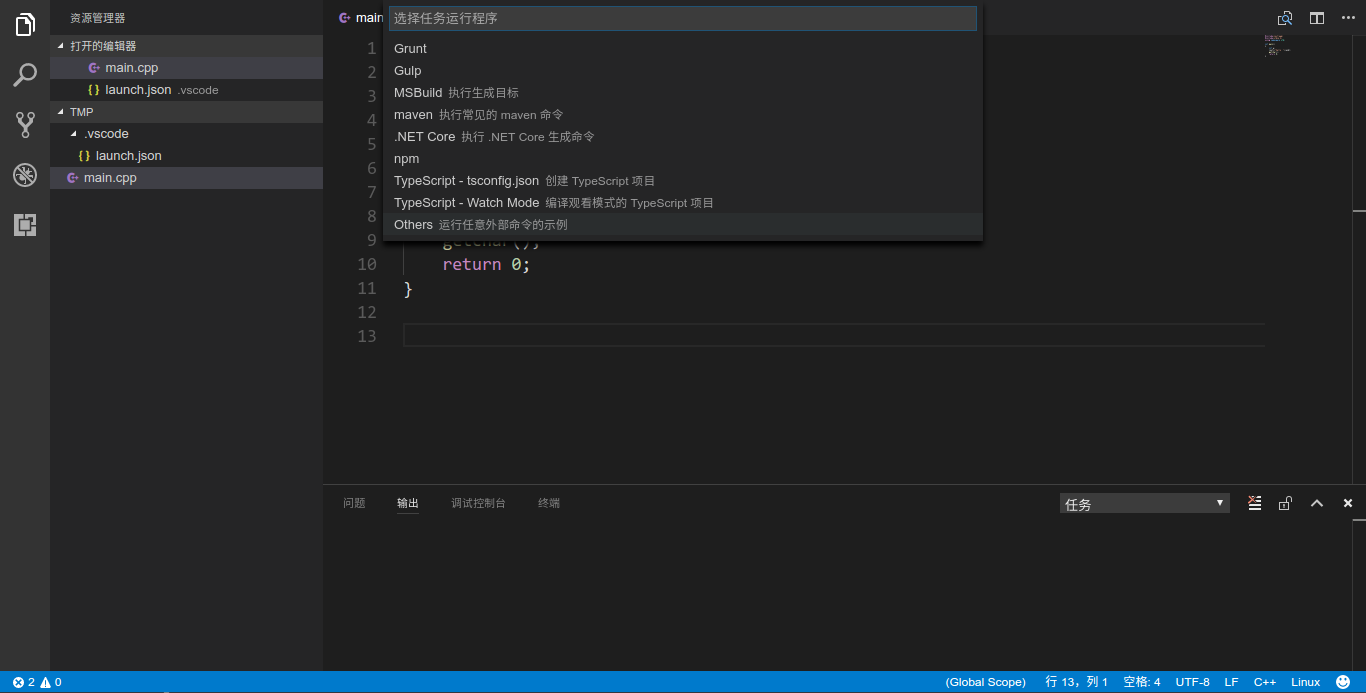Maximize the panel with the chevron
1366x693 pixels.
1317,503
